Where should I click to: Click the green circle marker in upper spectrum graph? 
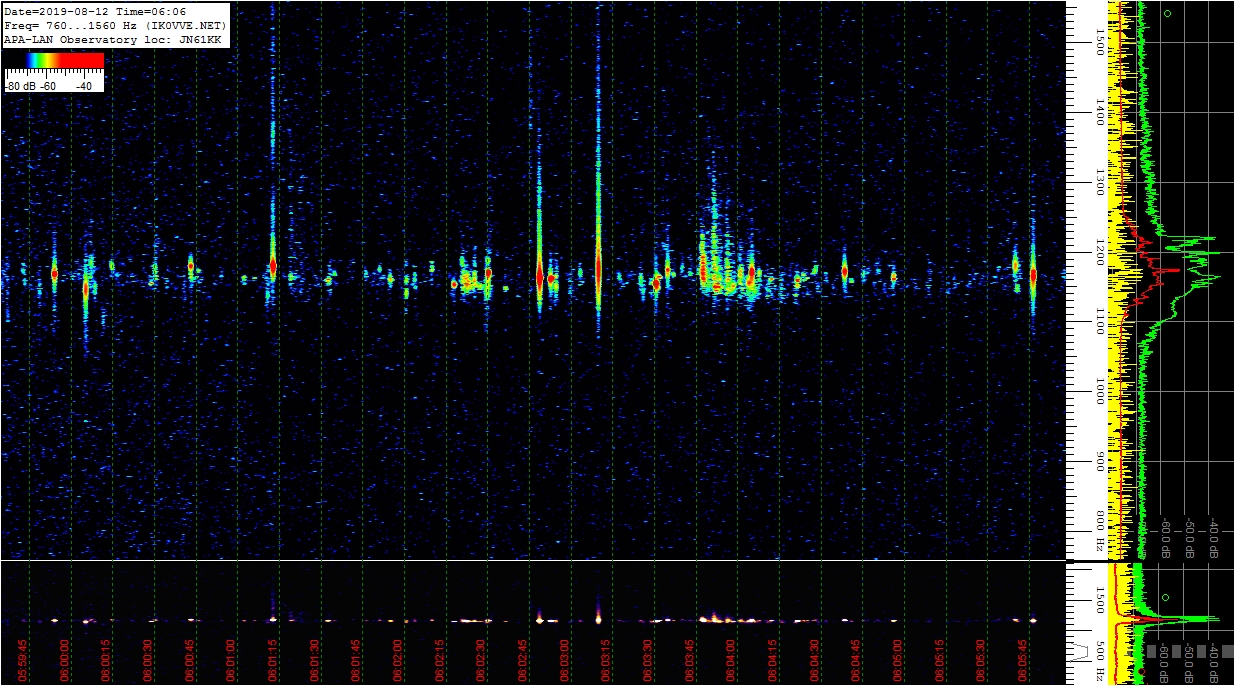[1166, 14]
